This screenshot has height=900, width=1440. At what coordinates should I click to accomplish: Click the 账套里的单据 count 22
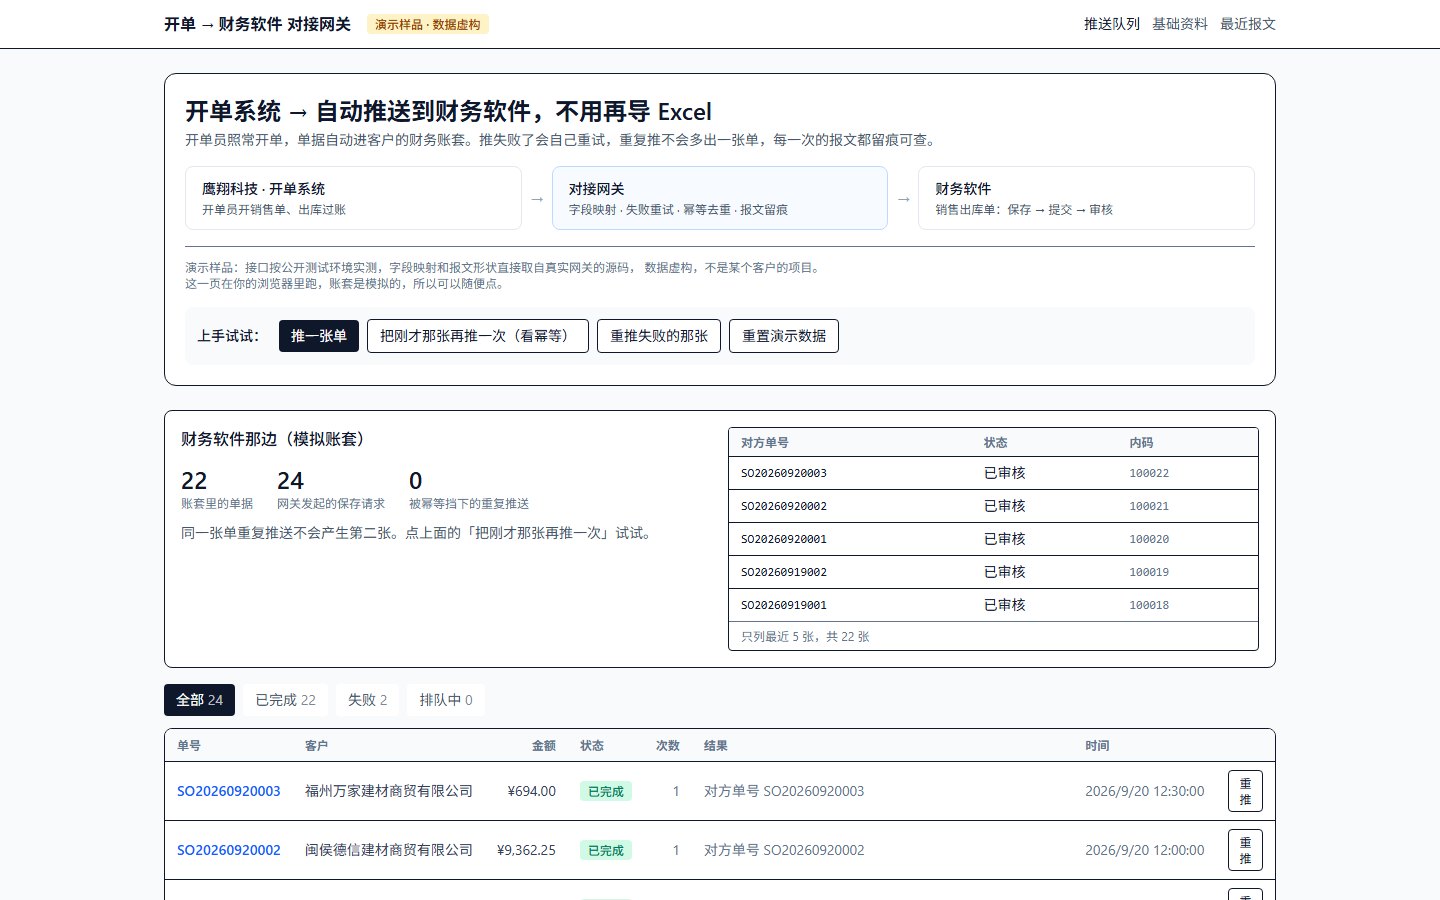pos(194,481)
